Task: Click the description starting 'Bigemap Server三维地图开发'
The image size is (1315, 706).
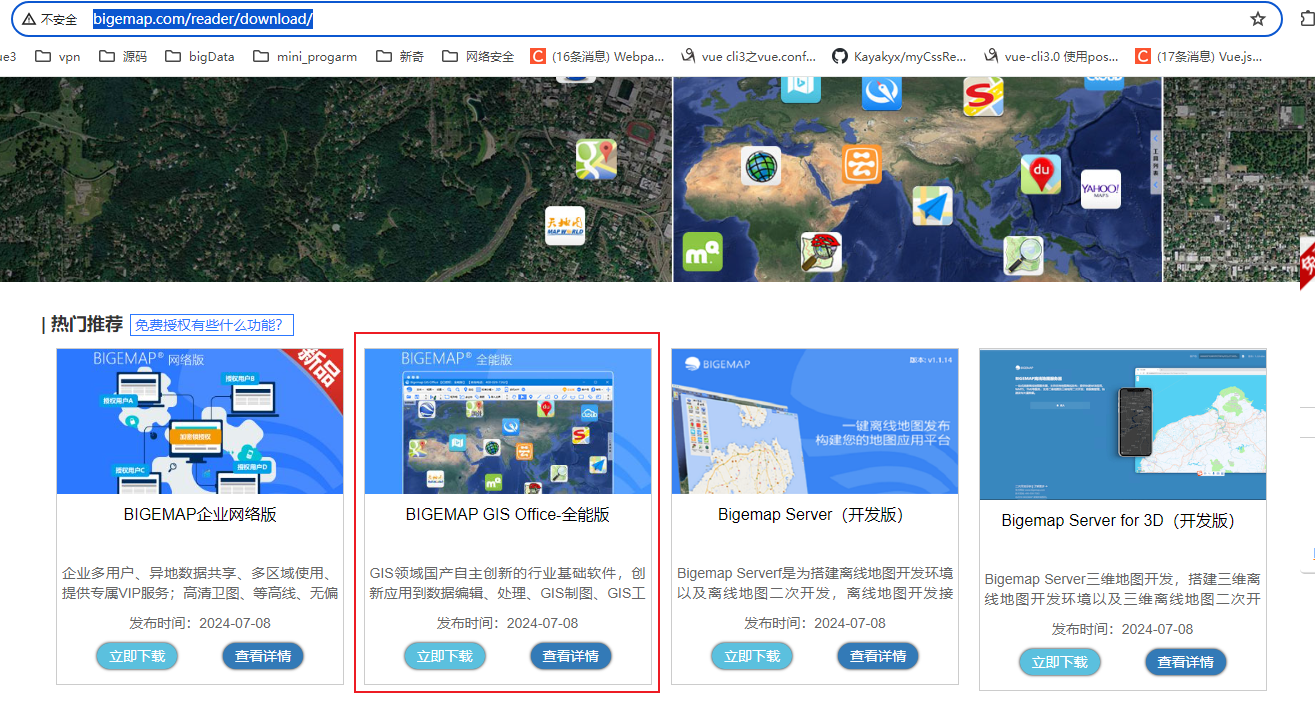Action: [1123, 589]
